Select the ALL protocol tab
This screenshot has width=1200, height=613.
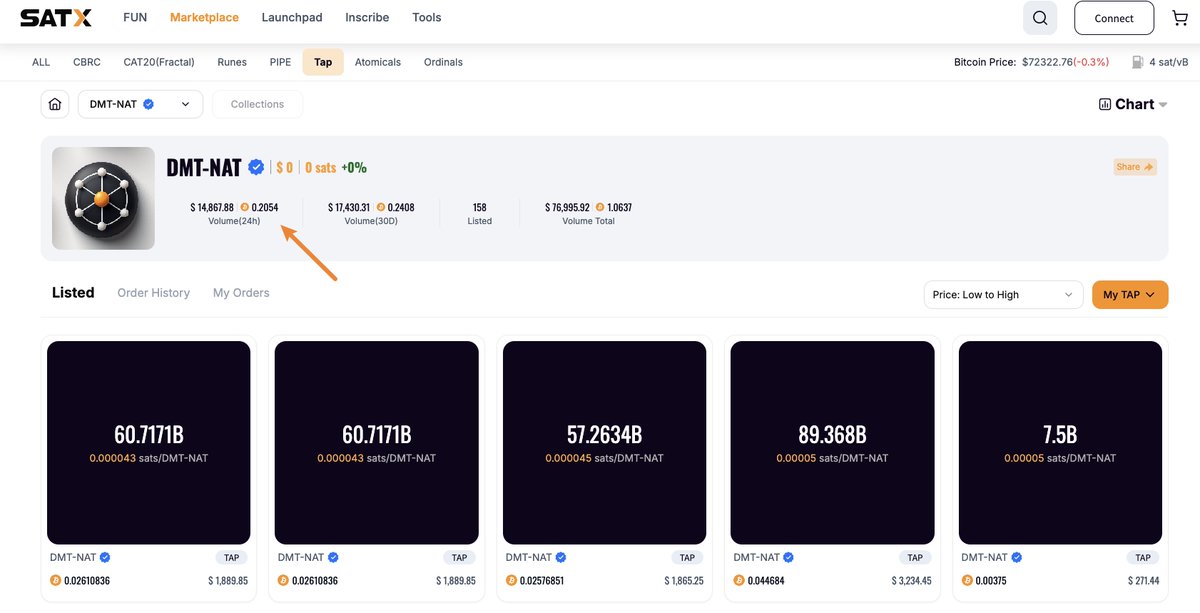[41, 62]
